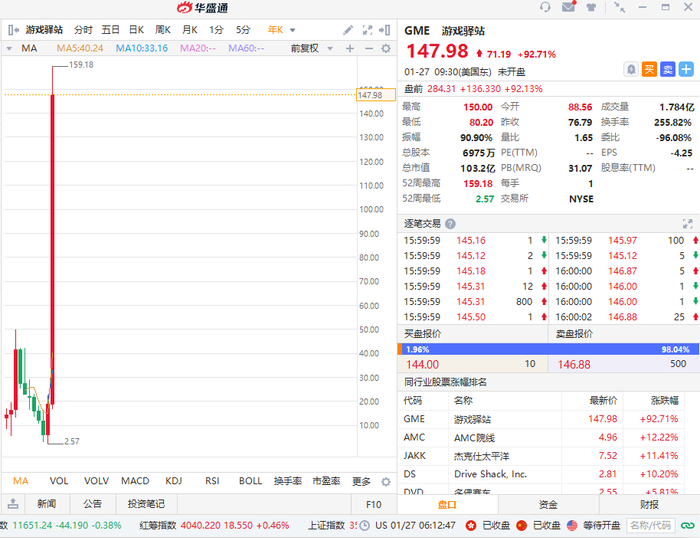Switch to 盘口 quote tab
Viewport: 700px width, 538px height.
click(x=447, y=505)
